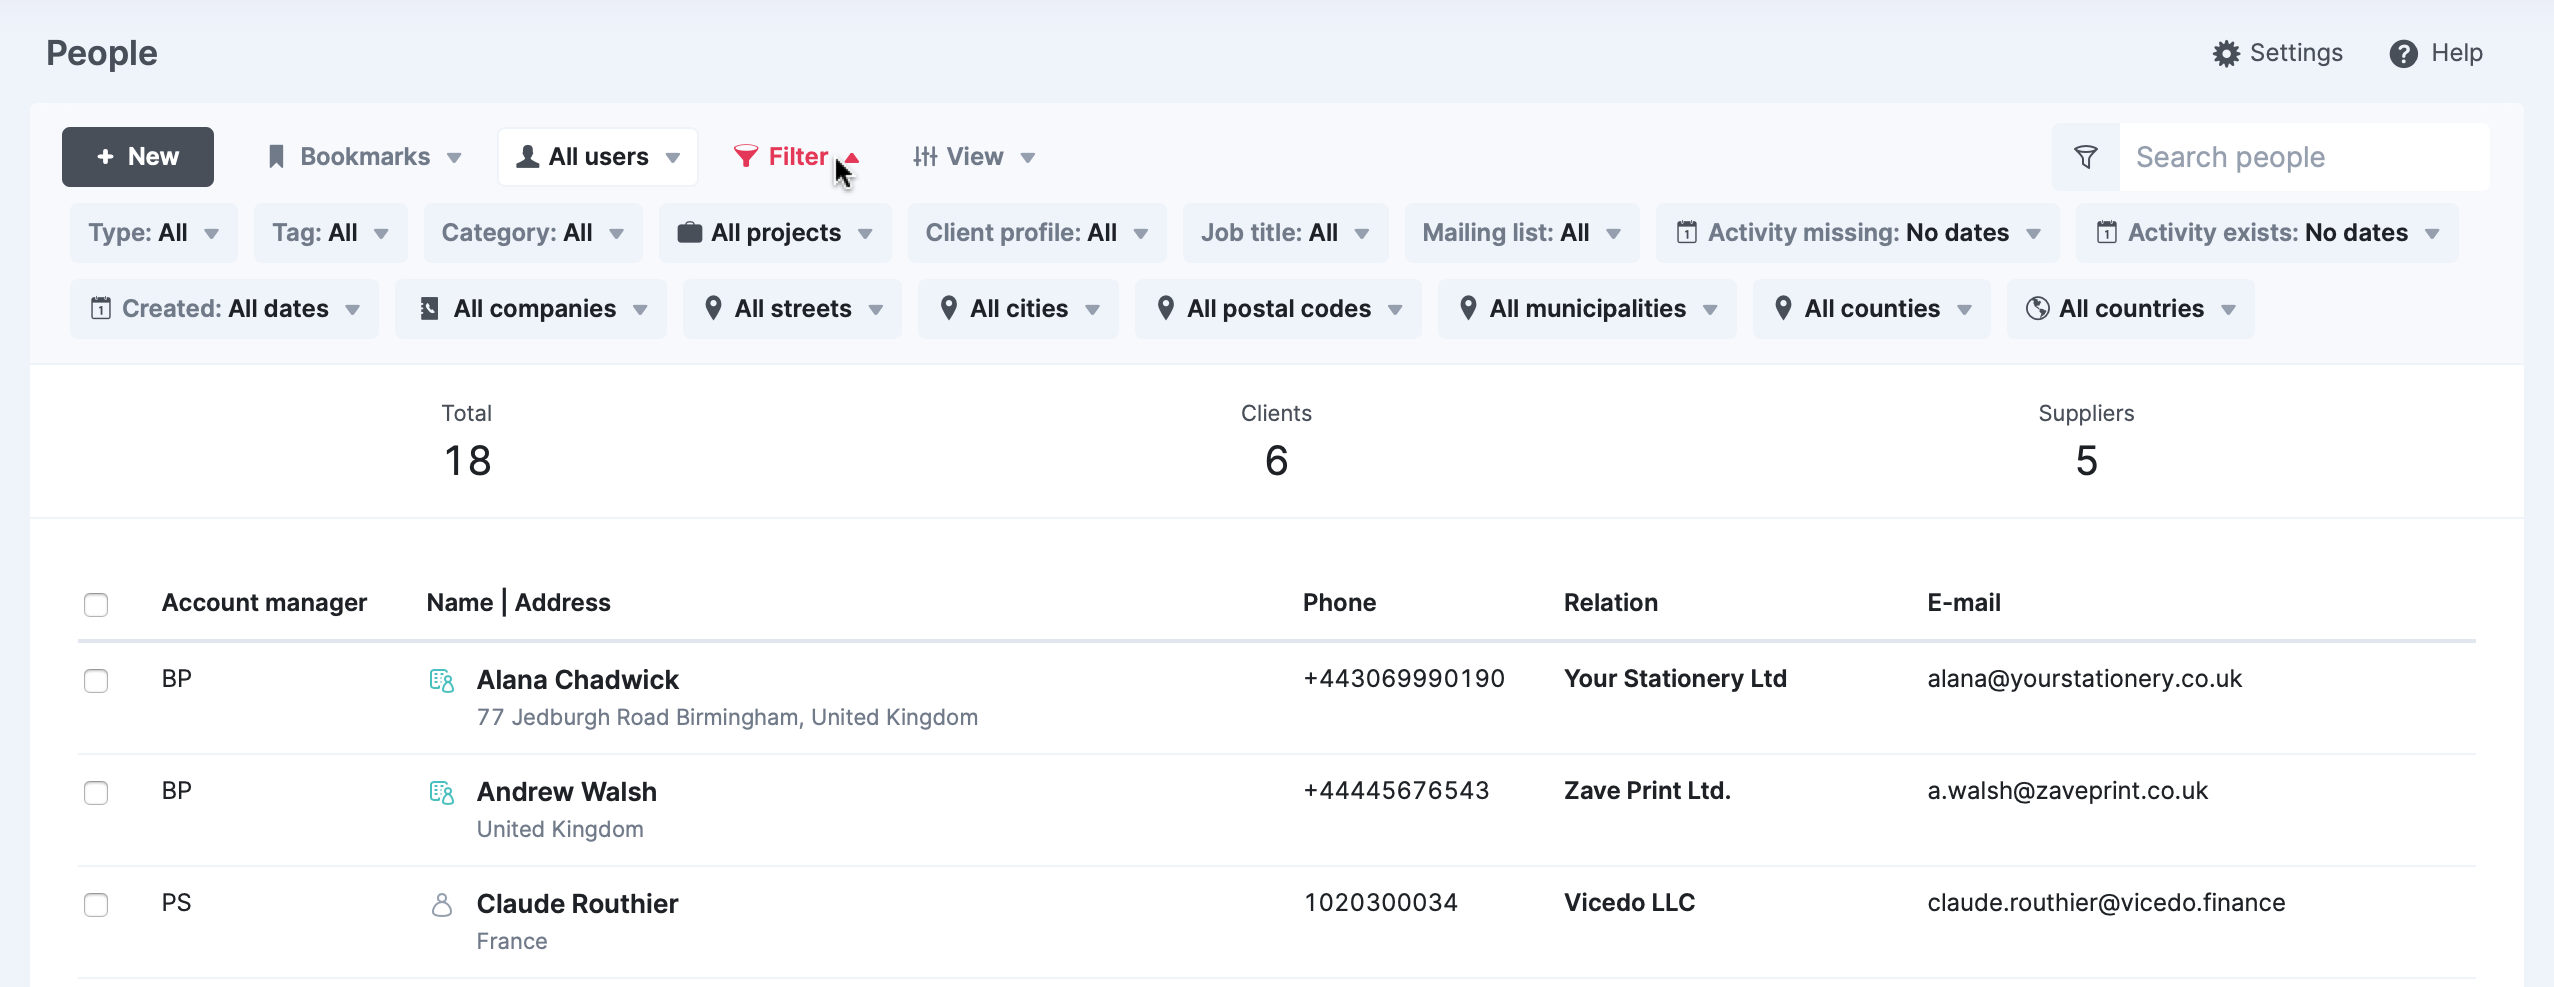The width and height of the screenshot is (2554, 987).
Task: Click the red funnel Filter icon
Action: point(746,156)
